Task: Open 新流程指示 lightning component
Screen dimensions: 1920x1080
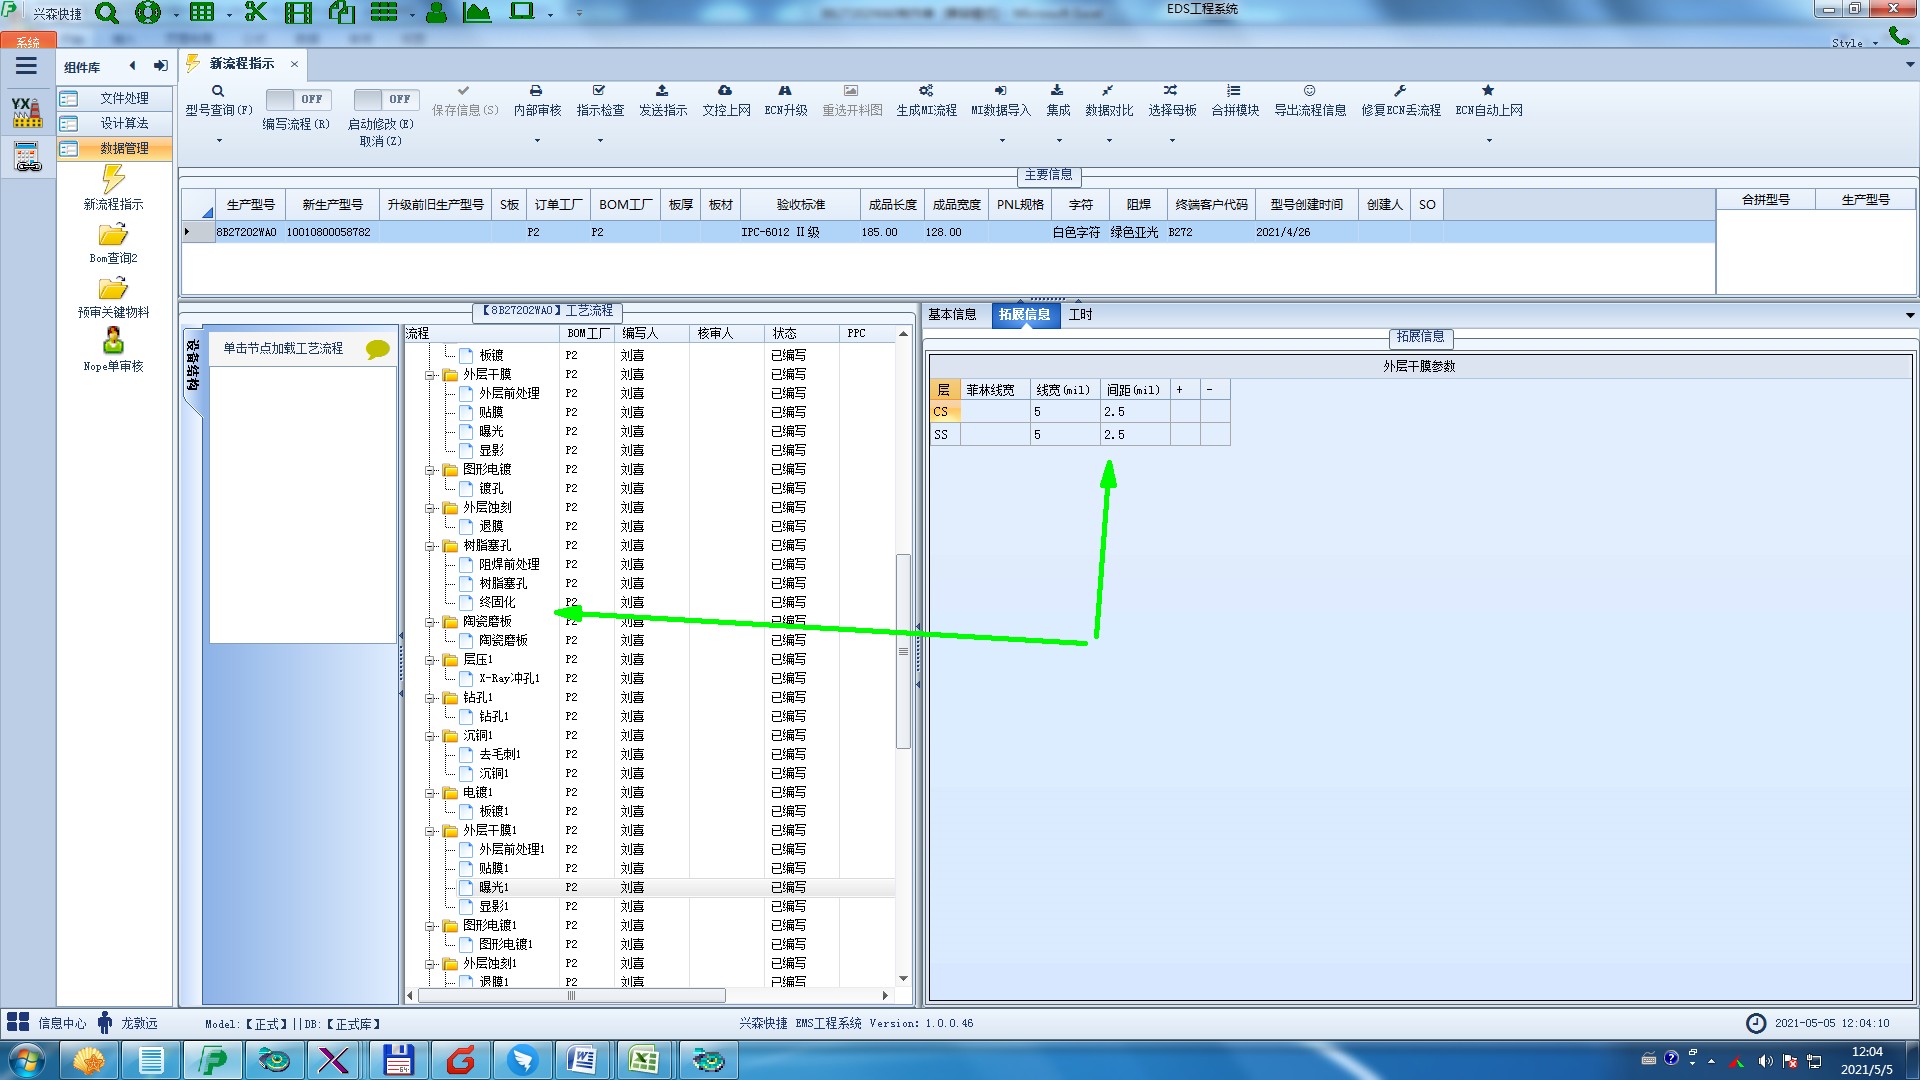Action: click(113, 188)
